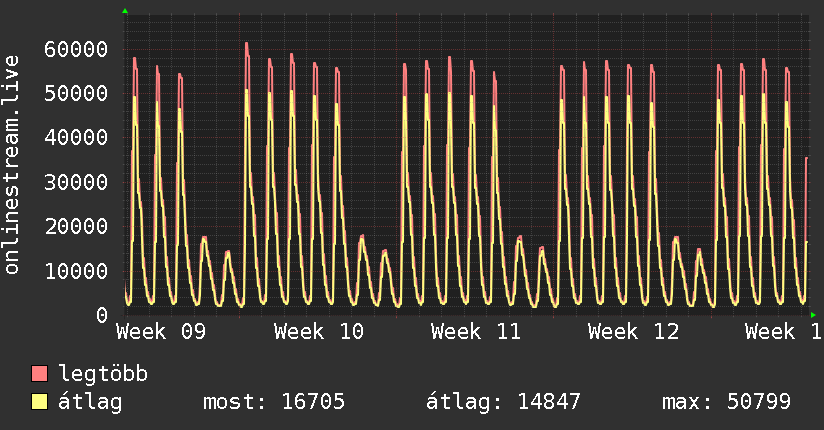Image resolution: width=824 pixels, height=430 pixels.
Task: Click the Week 12 axis label
Action: coord(633,332)
